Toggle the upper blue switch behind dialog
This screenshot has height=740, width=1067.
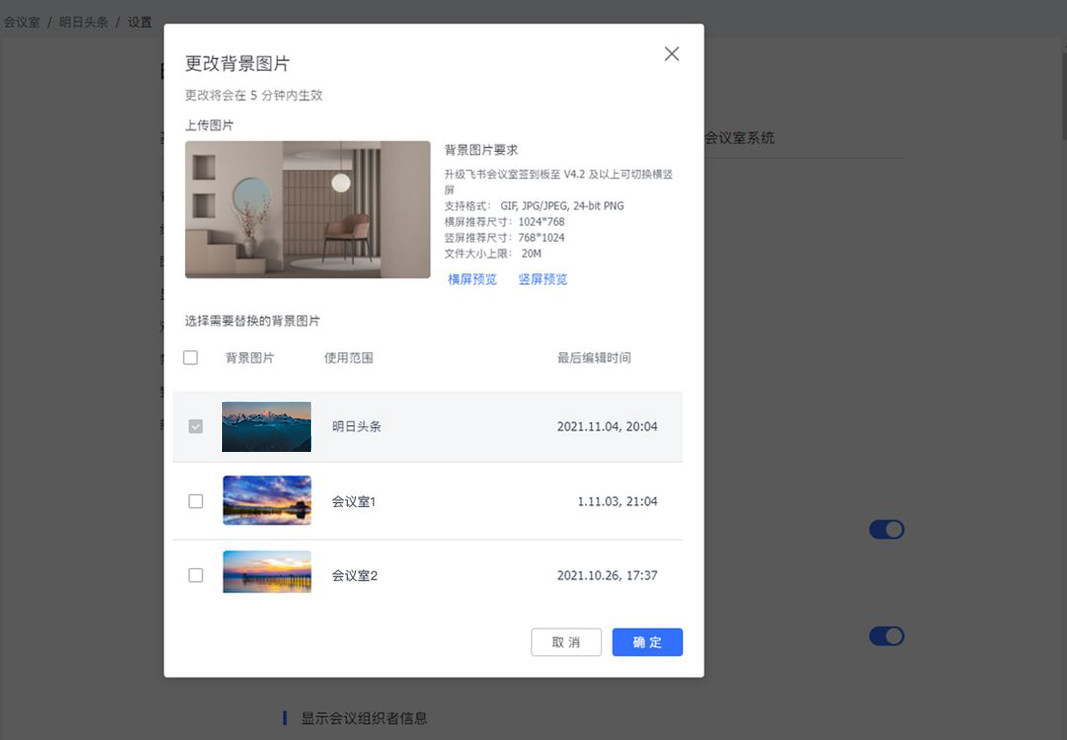click(886, 529)
